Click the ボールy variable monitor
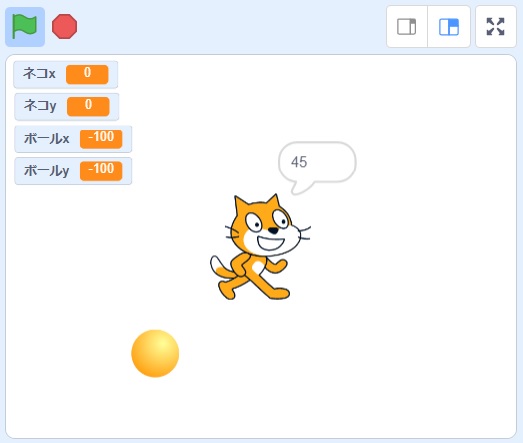 73,171
